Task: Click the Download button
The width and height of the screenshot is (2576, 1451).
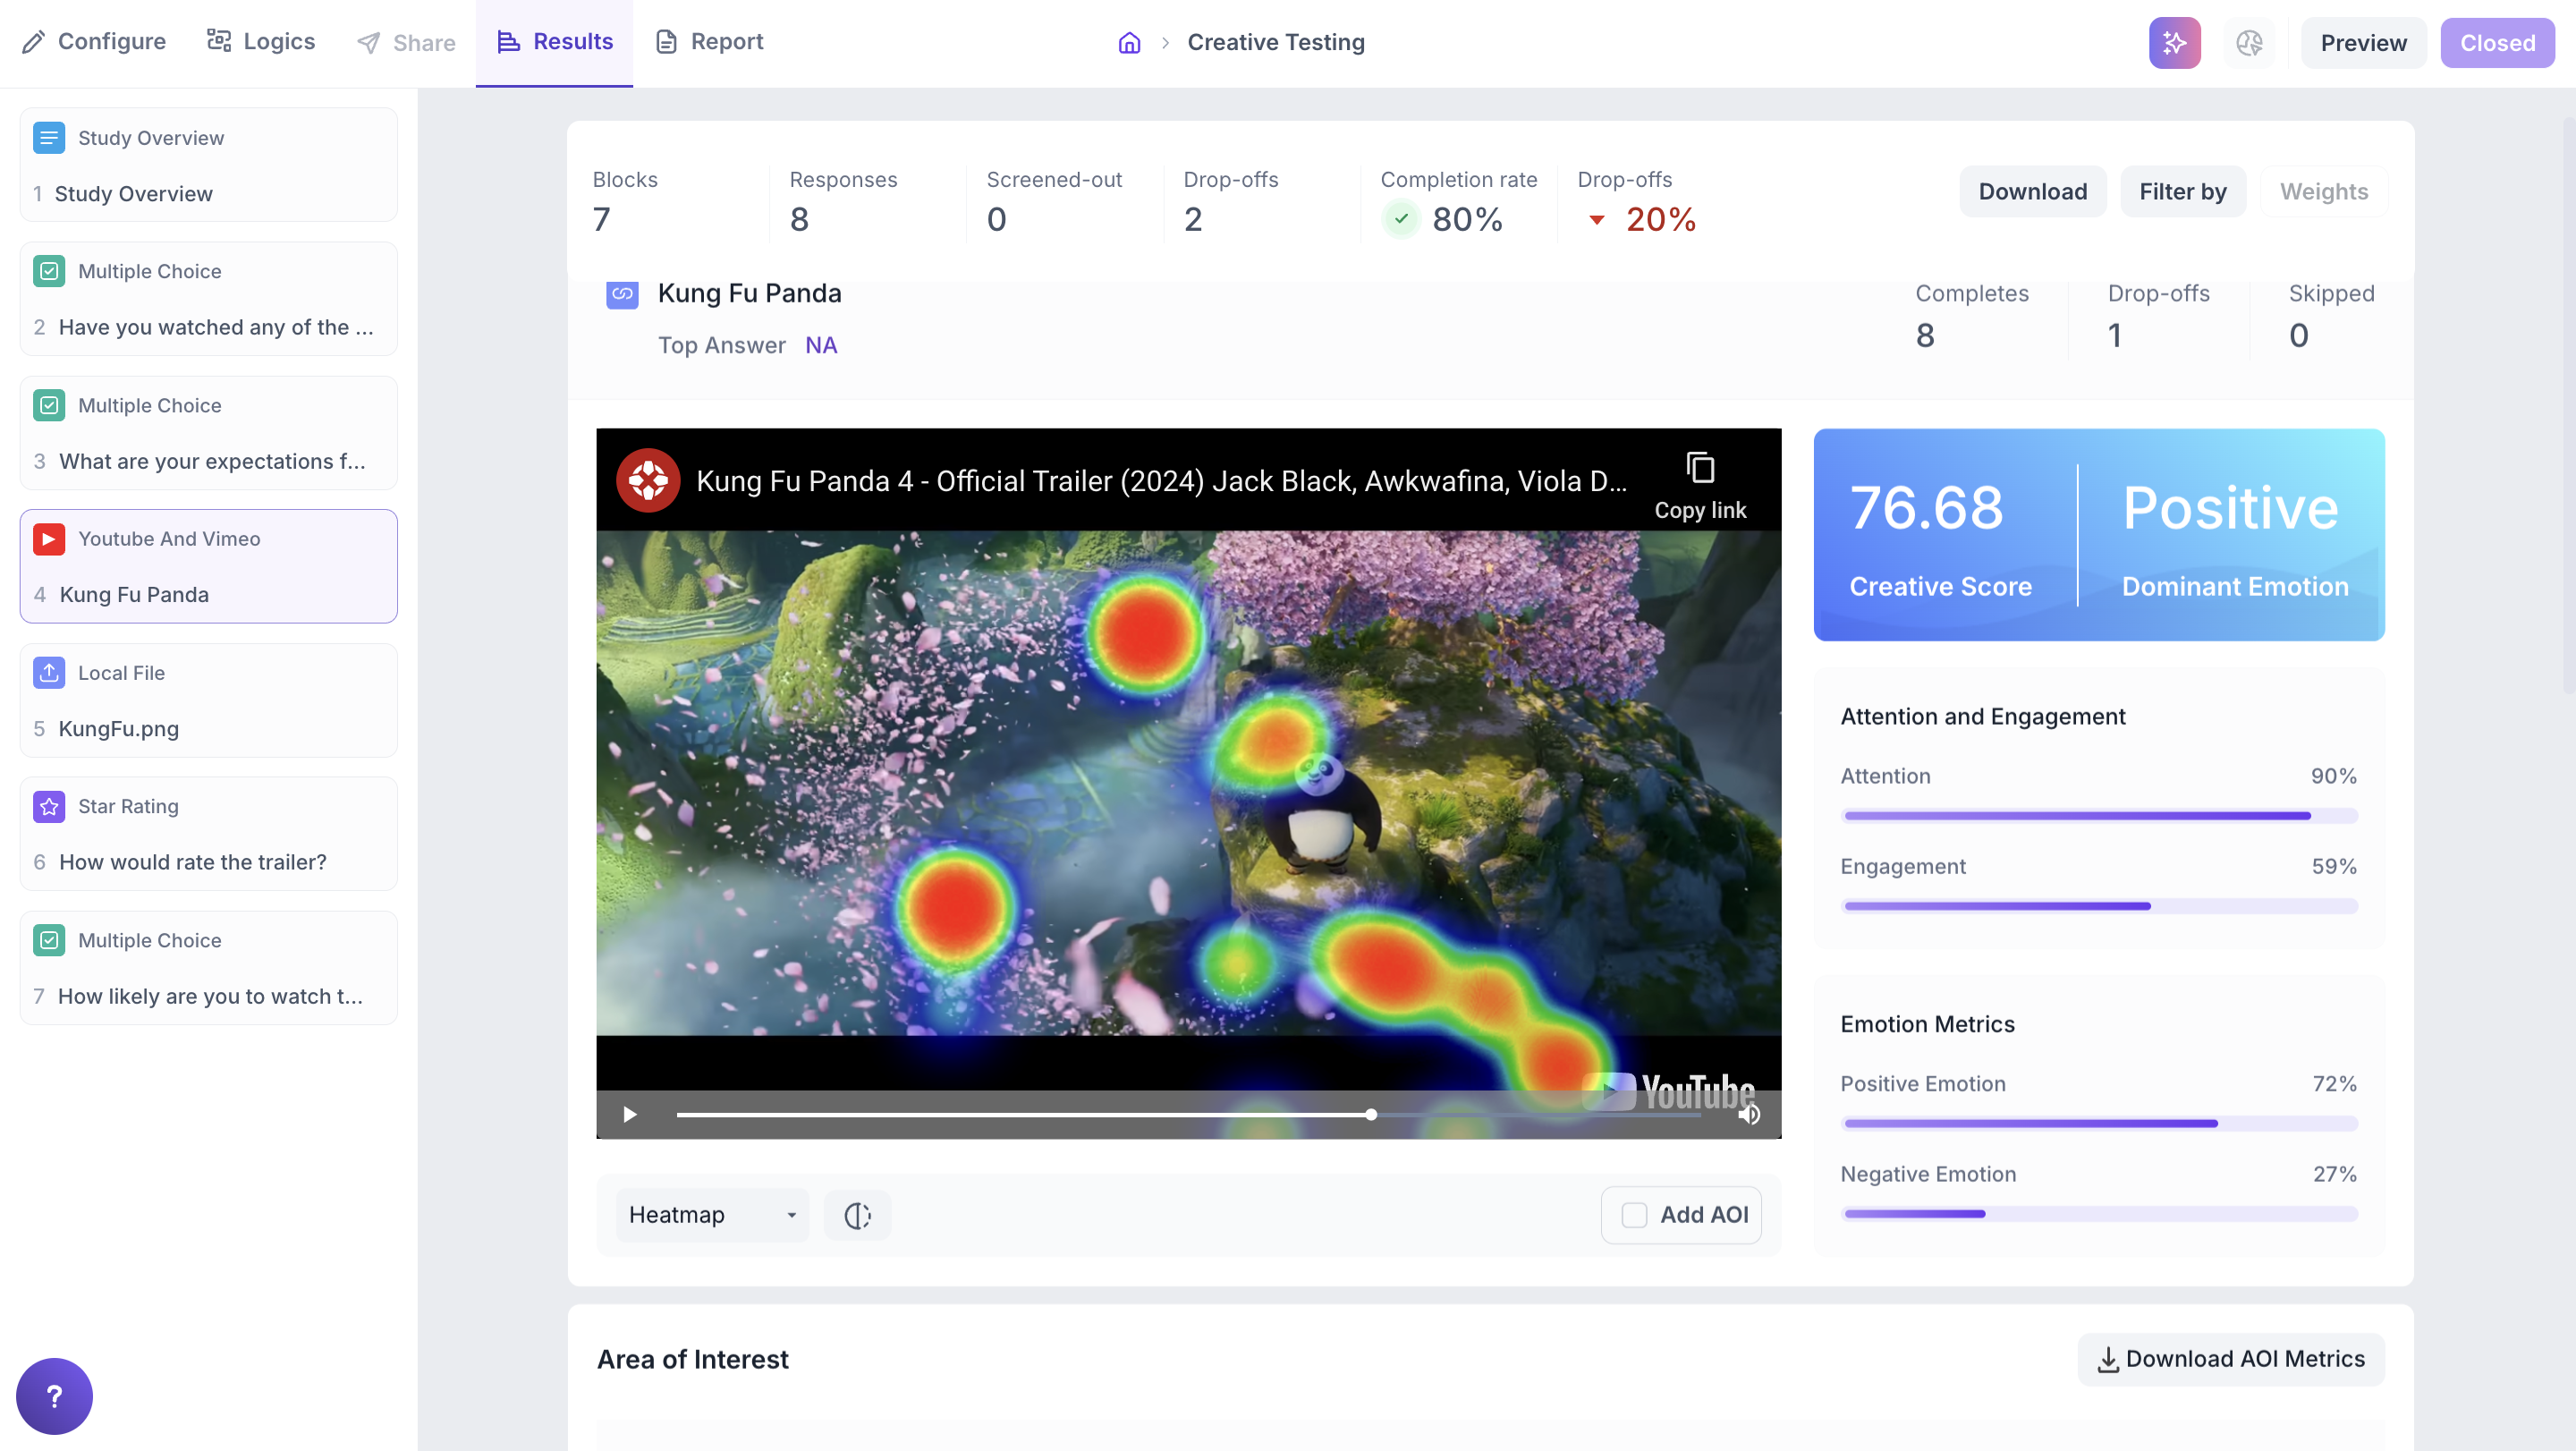Action: tap(2032, 192)
